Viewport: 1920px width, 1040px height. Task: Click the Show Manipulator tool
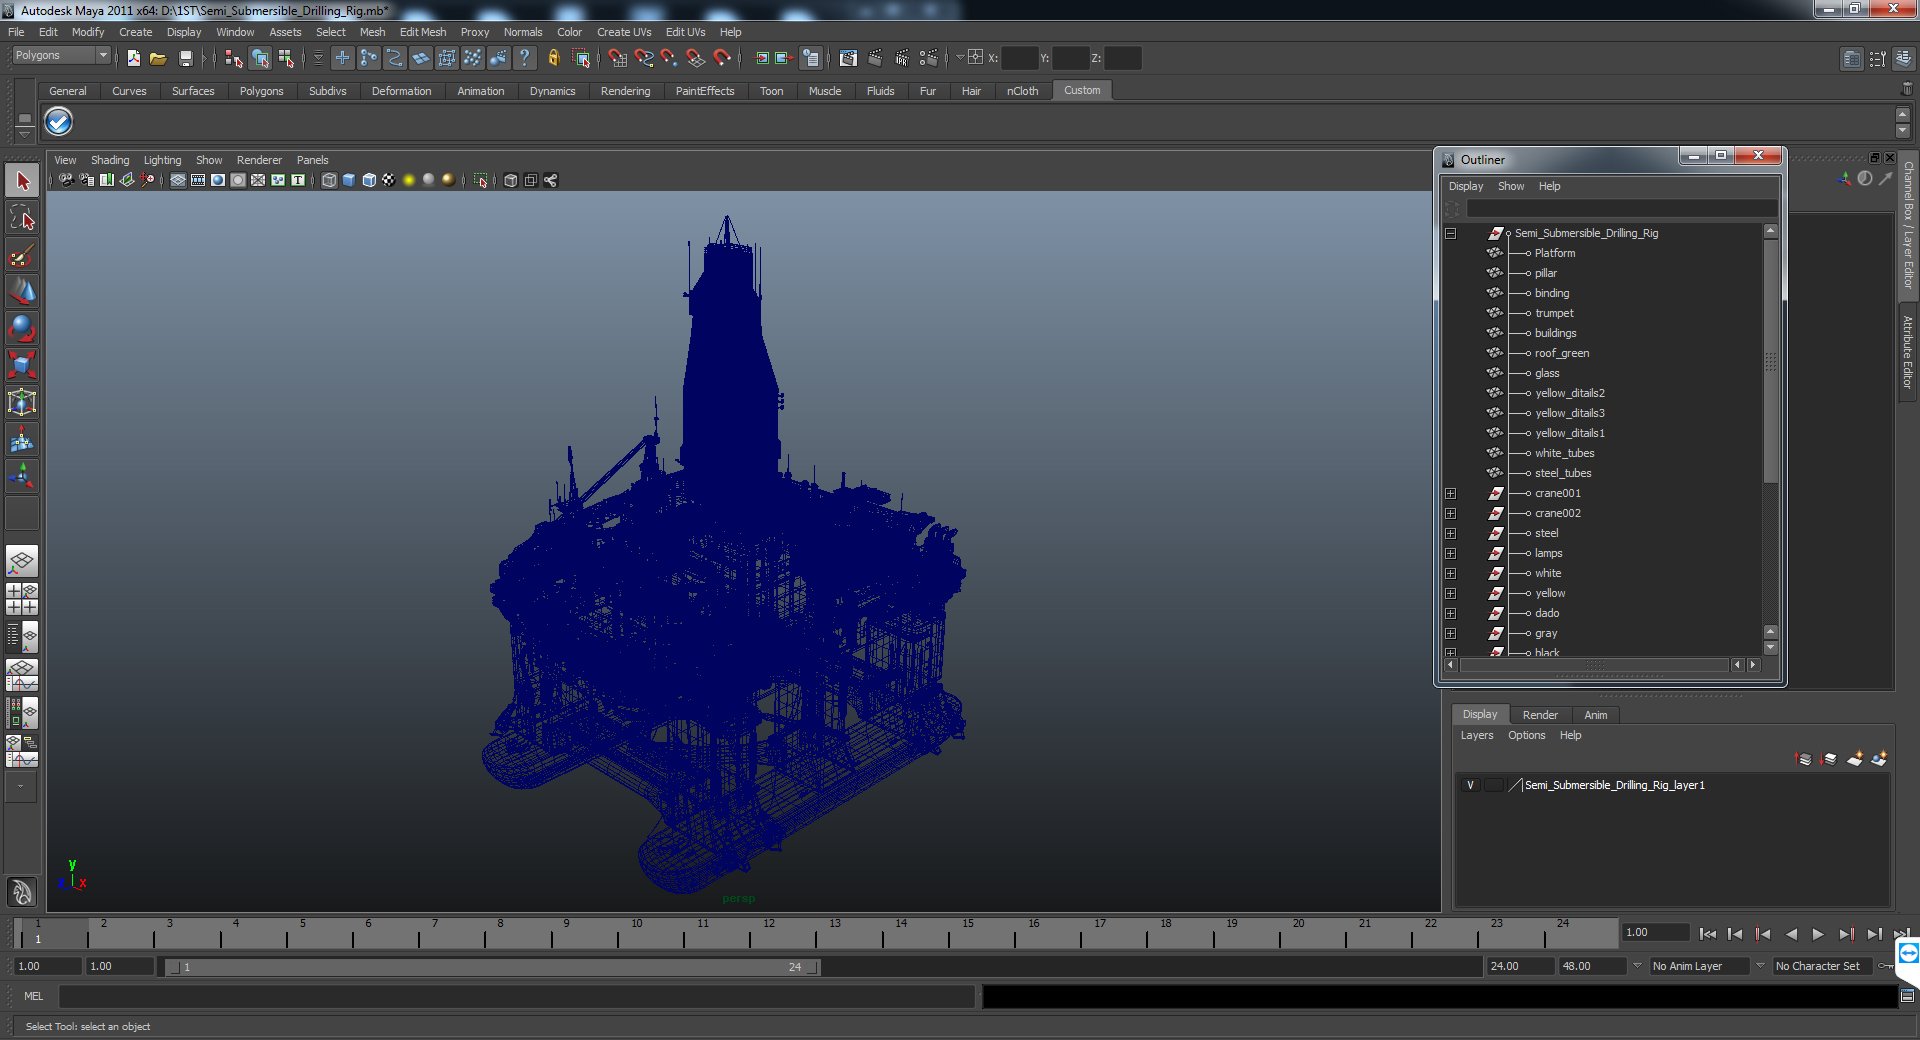[22, 477]
